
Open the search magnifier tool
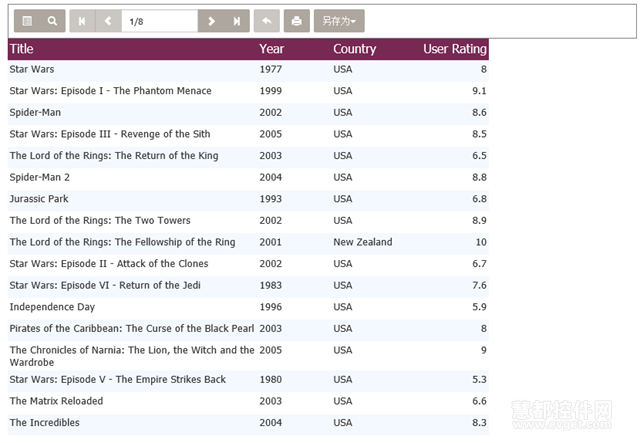pos(52,21)
